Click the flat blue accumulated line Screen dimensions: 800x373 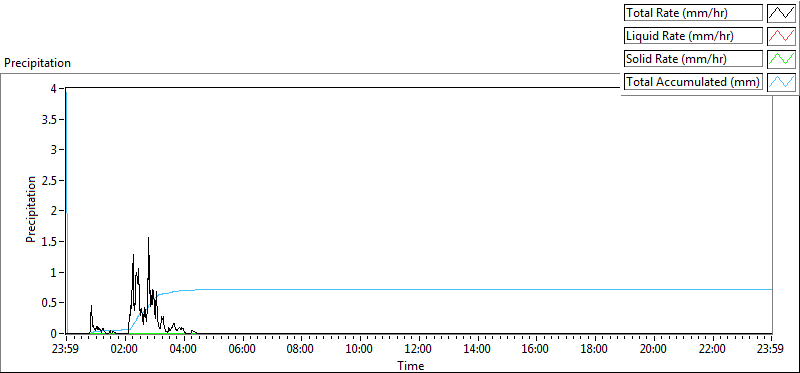click(485, 289)
